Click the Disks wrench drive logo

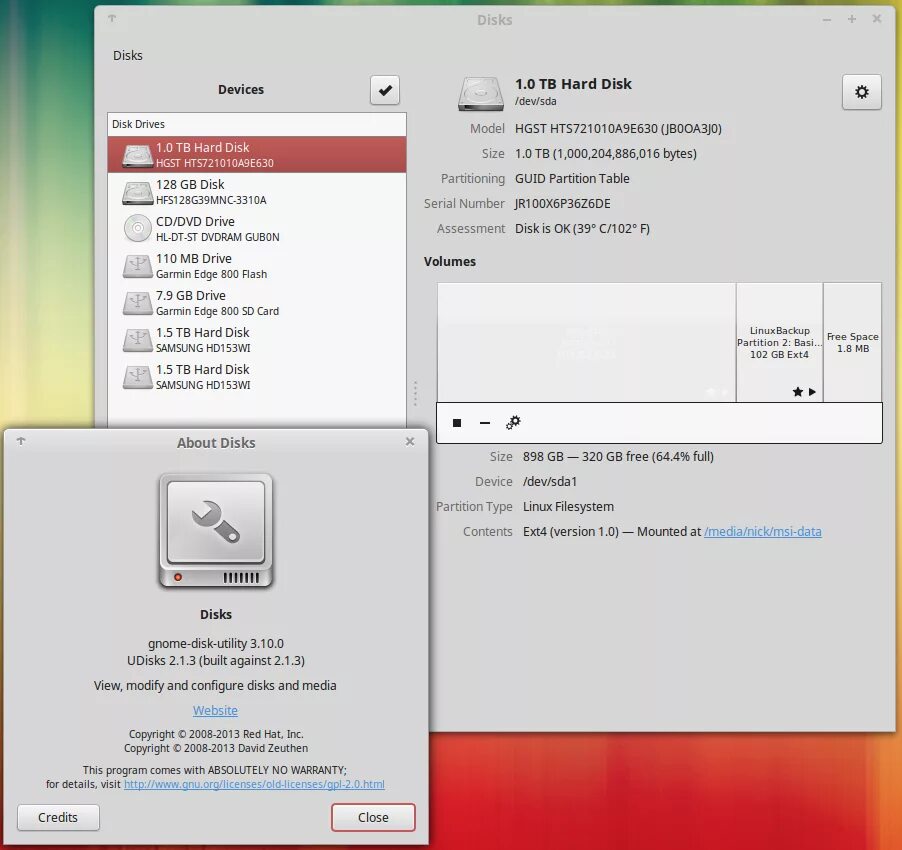coord(216,531)
